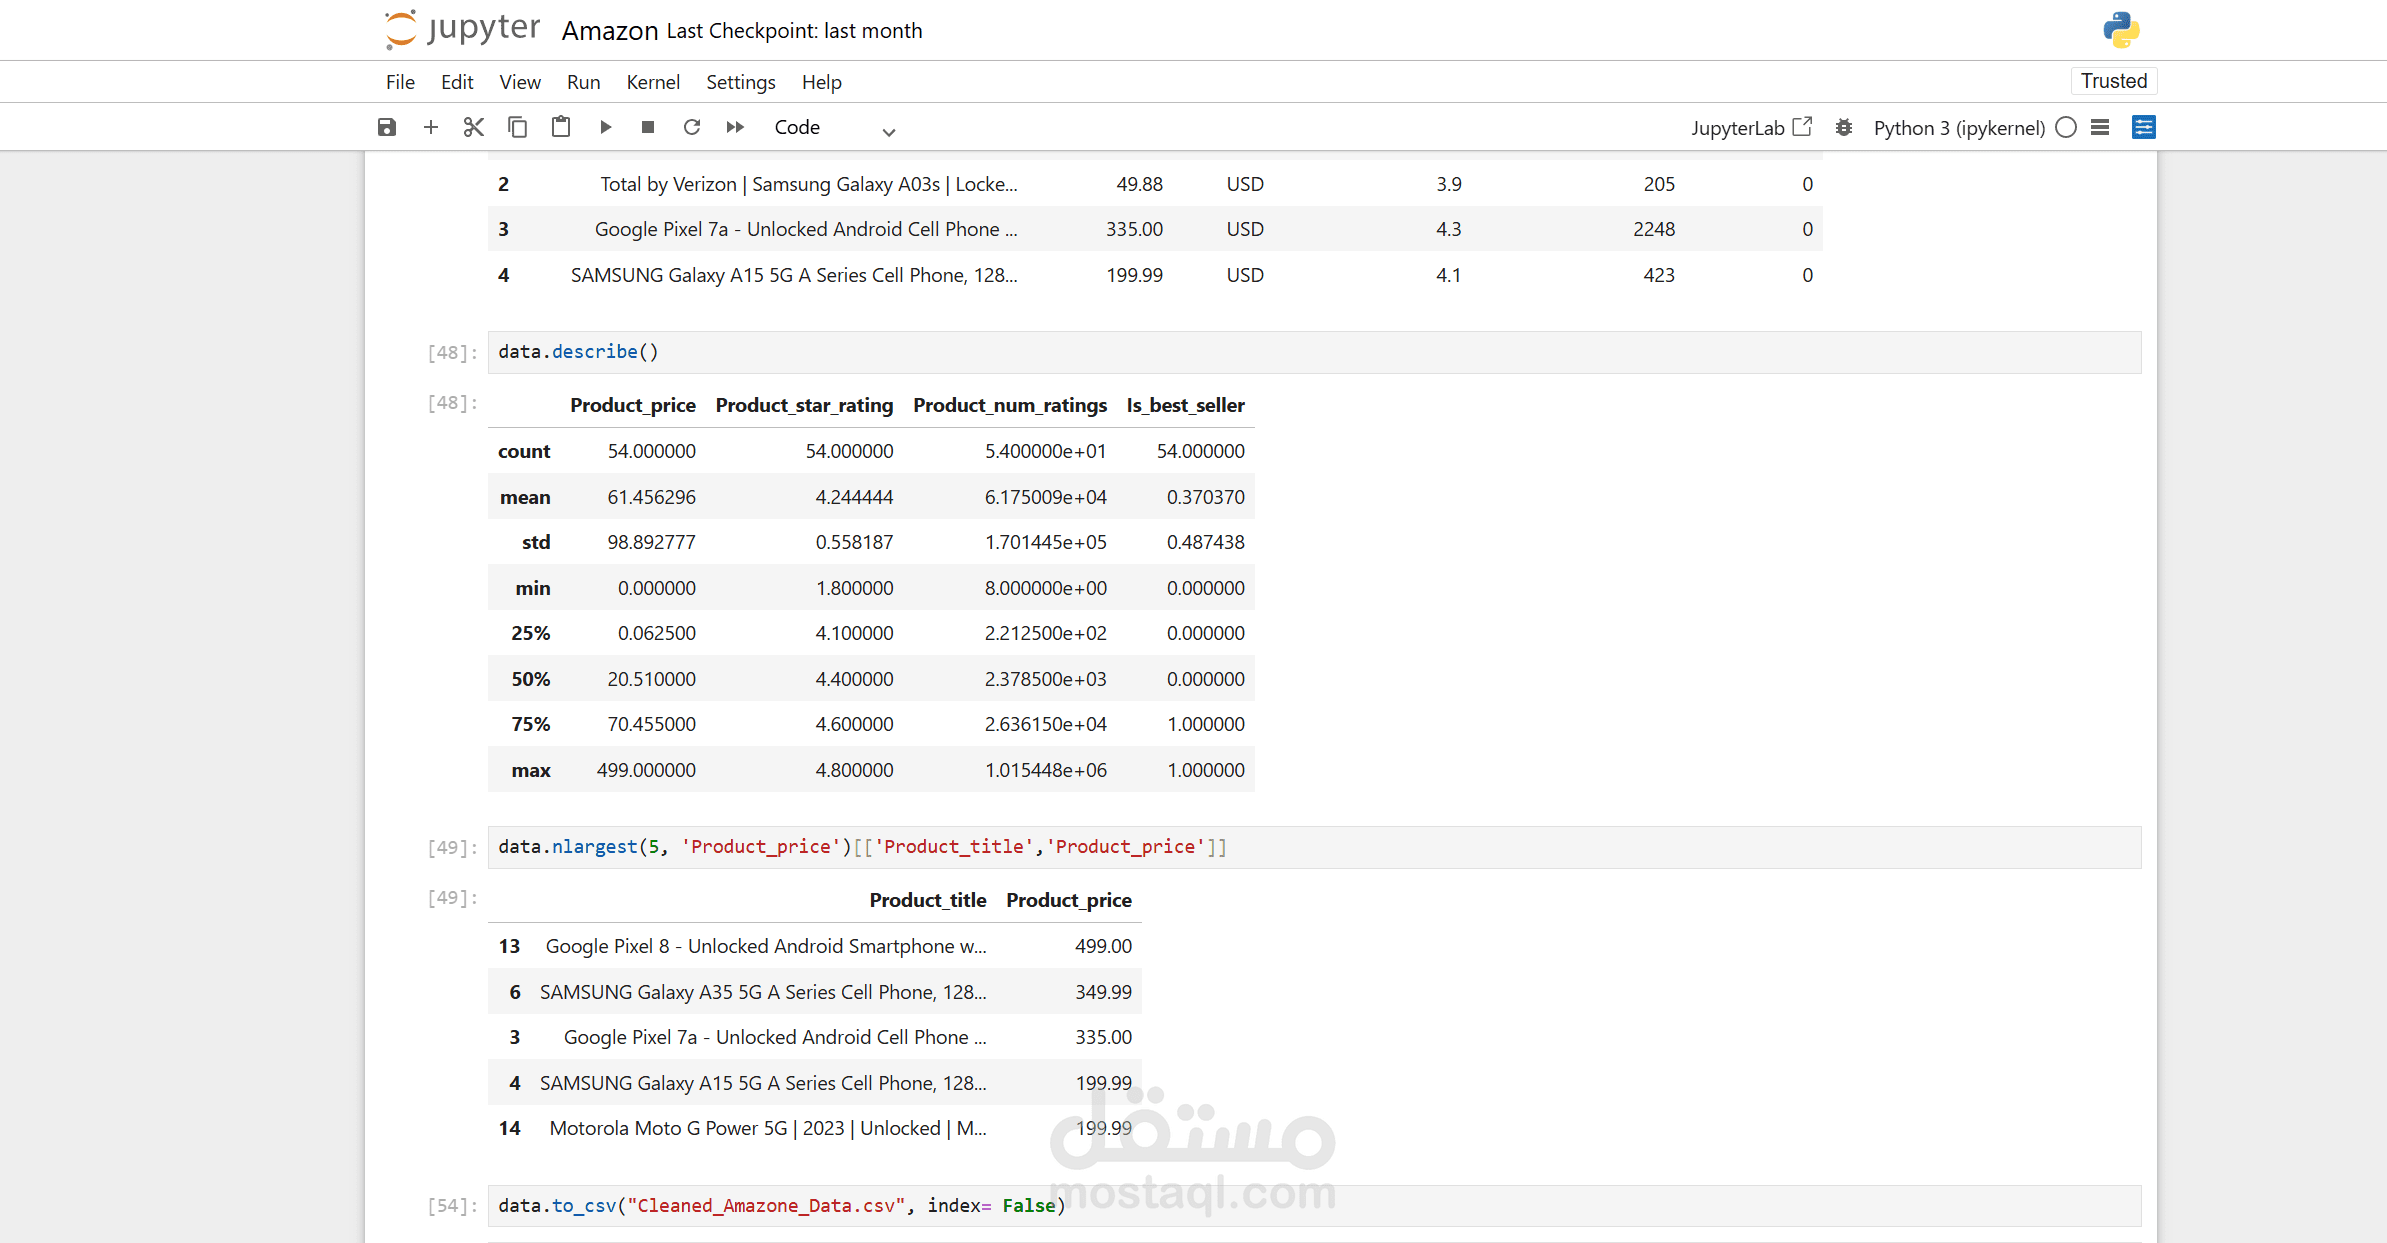Open notebook in JupyterLab
Viewport: 2387px width, 1243px height.
pos(1751,128)
